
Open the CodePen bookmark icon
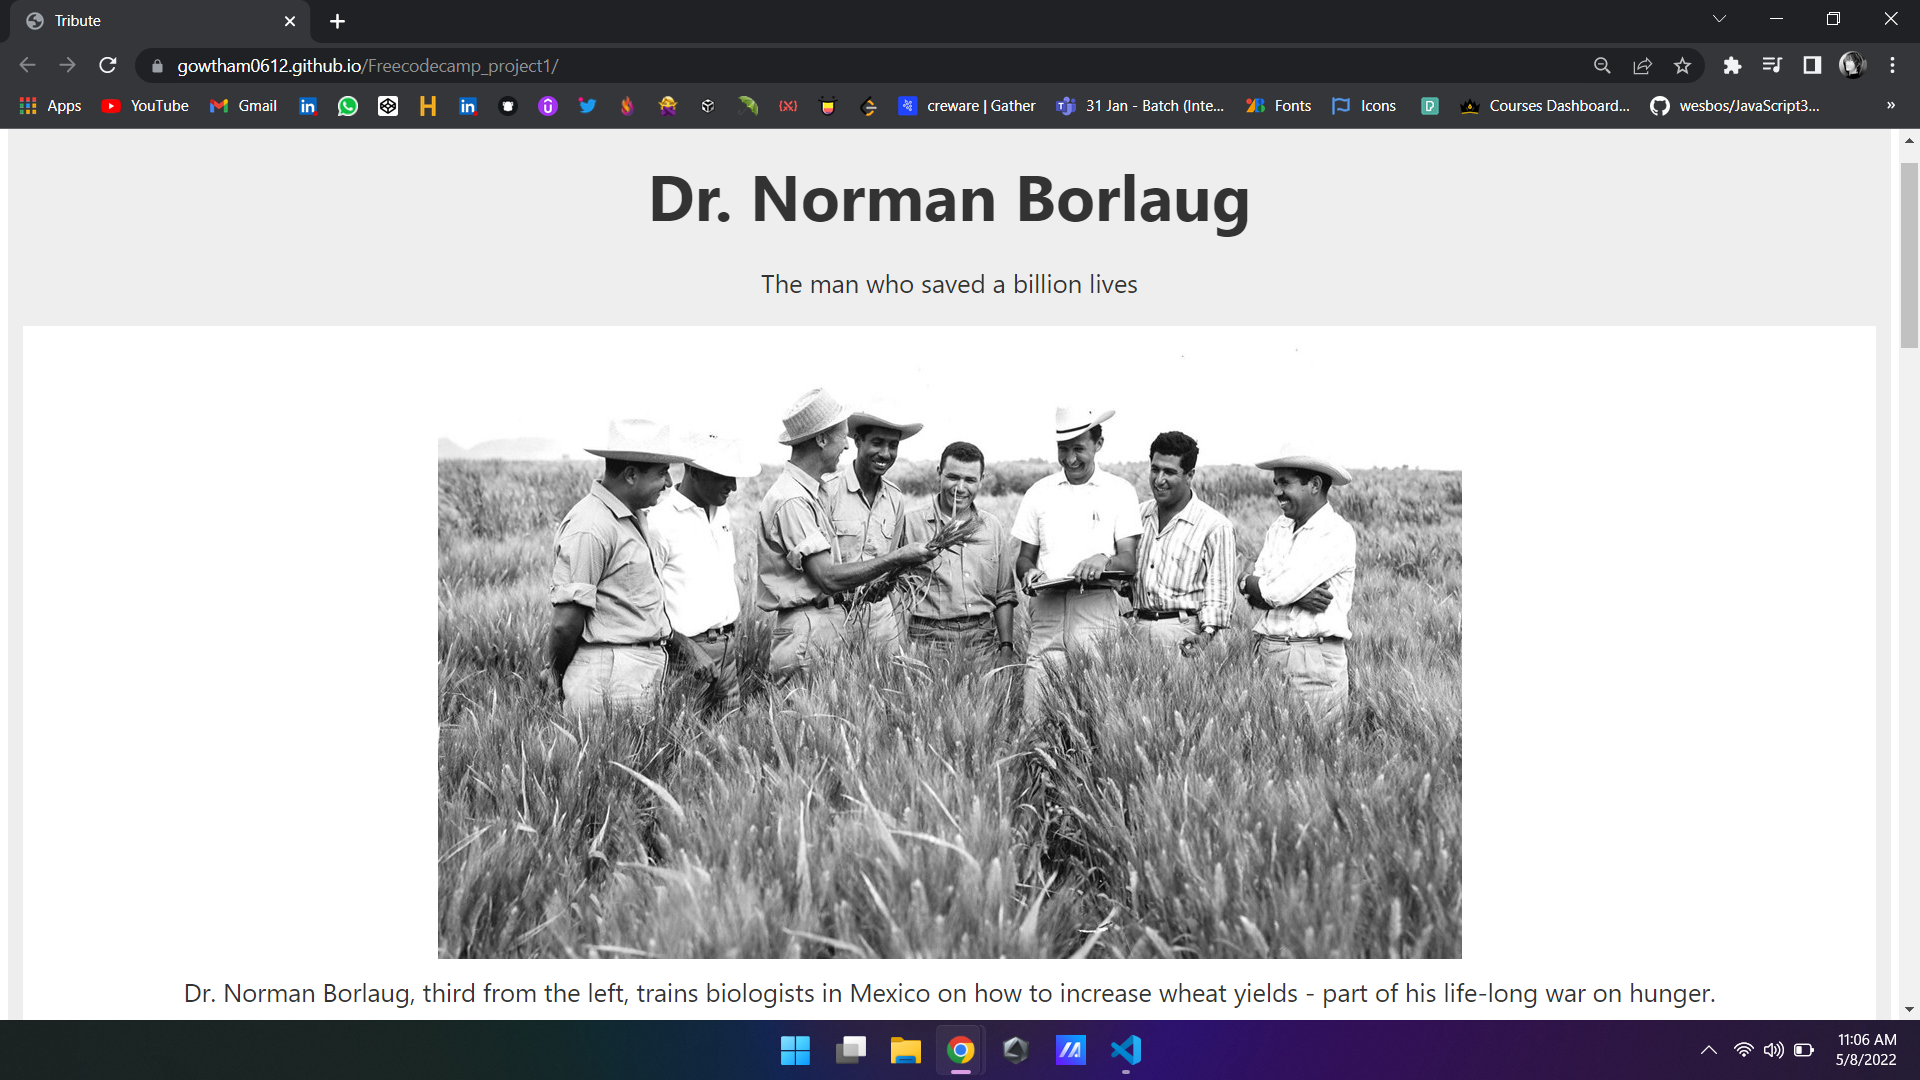click(x=388, y=106)
